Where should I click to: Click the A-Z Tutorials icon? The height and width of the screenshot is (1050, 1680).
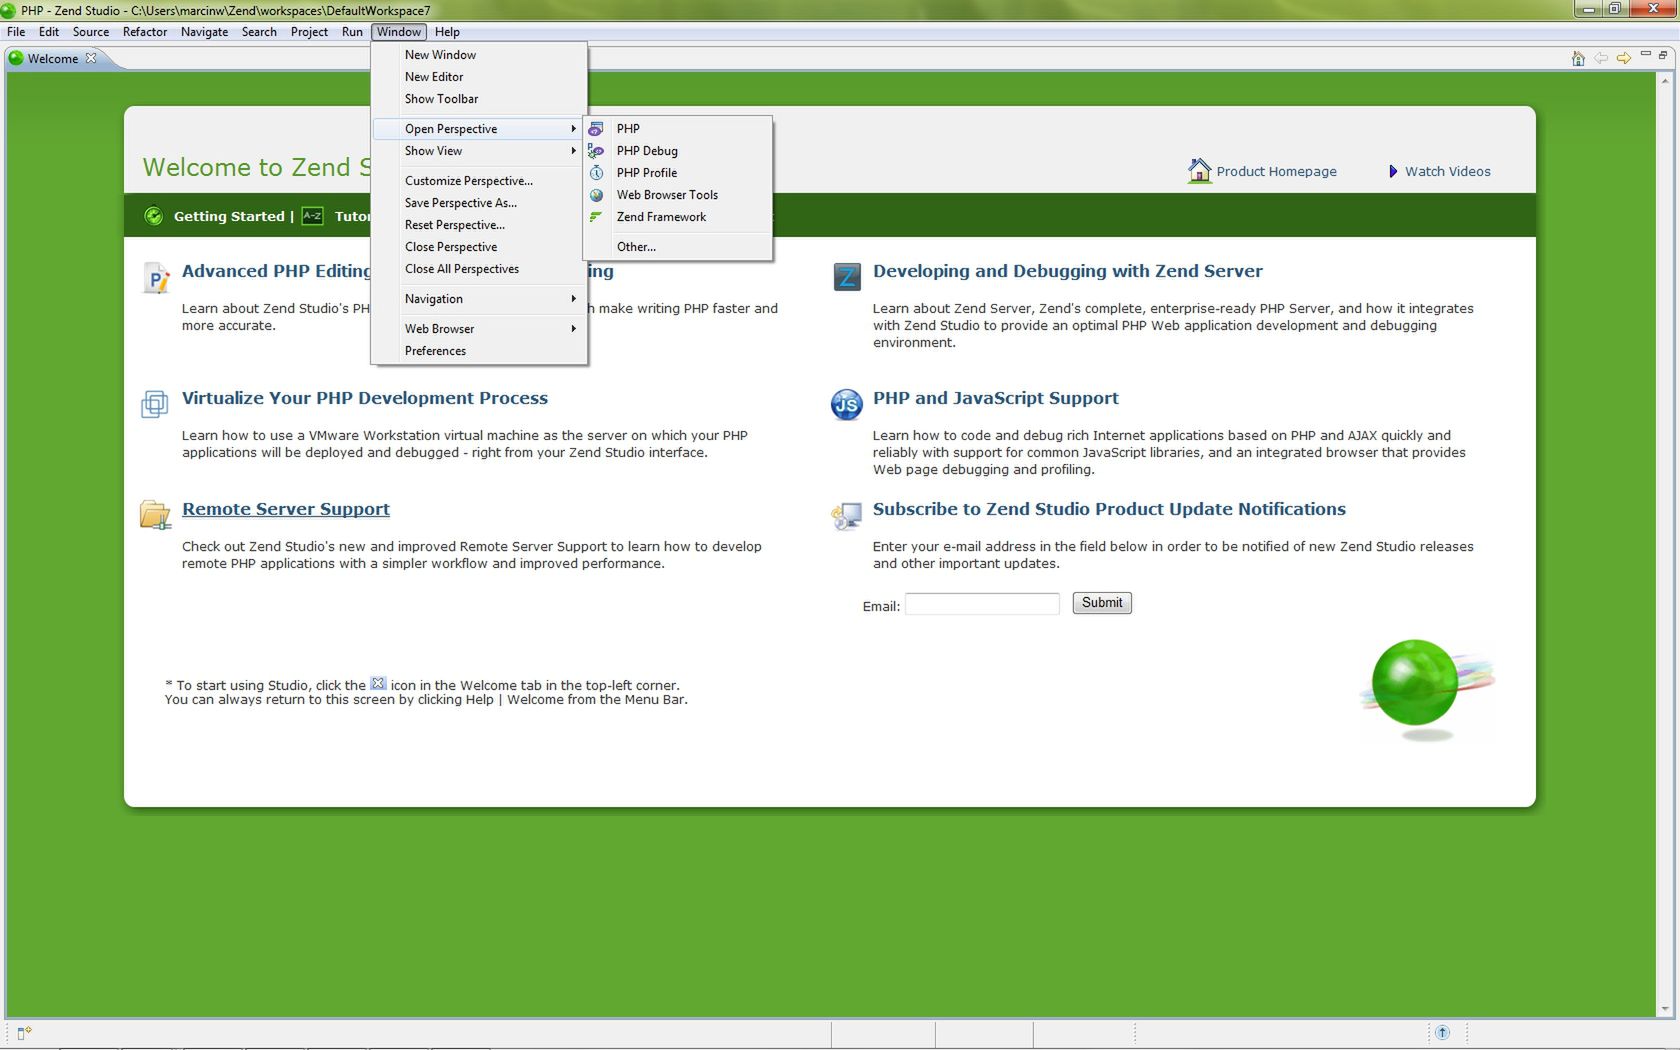tap(313, 216)
